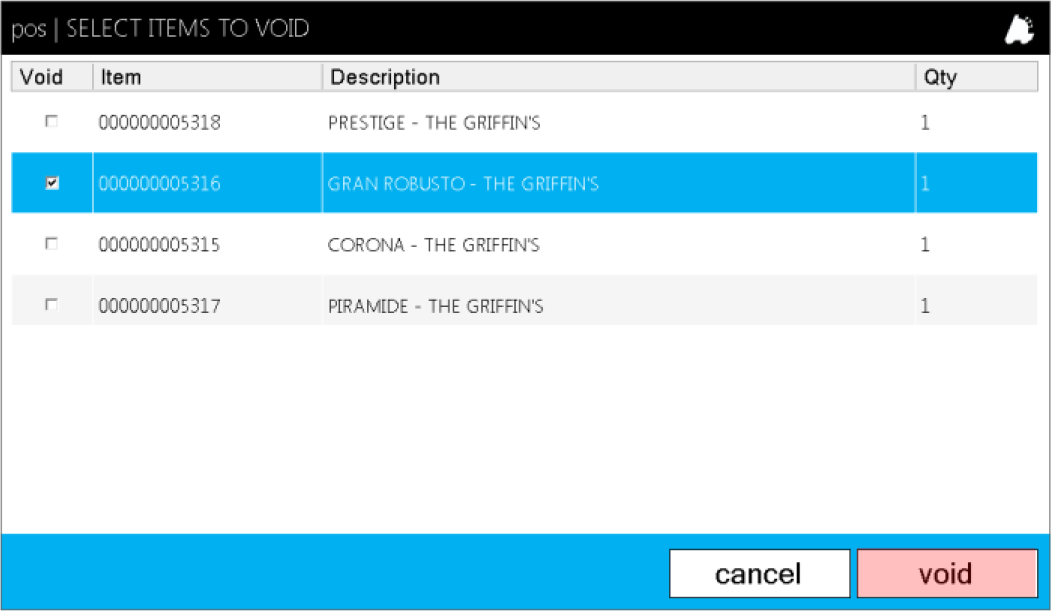The image size is (1051, 611).
Task: Click the void button
Action: (x=946, y=573)
